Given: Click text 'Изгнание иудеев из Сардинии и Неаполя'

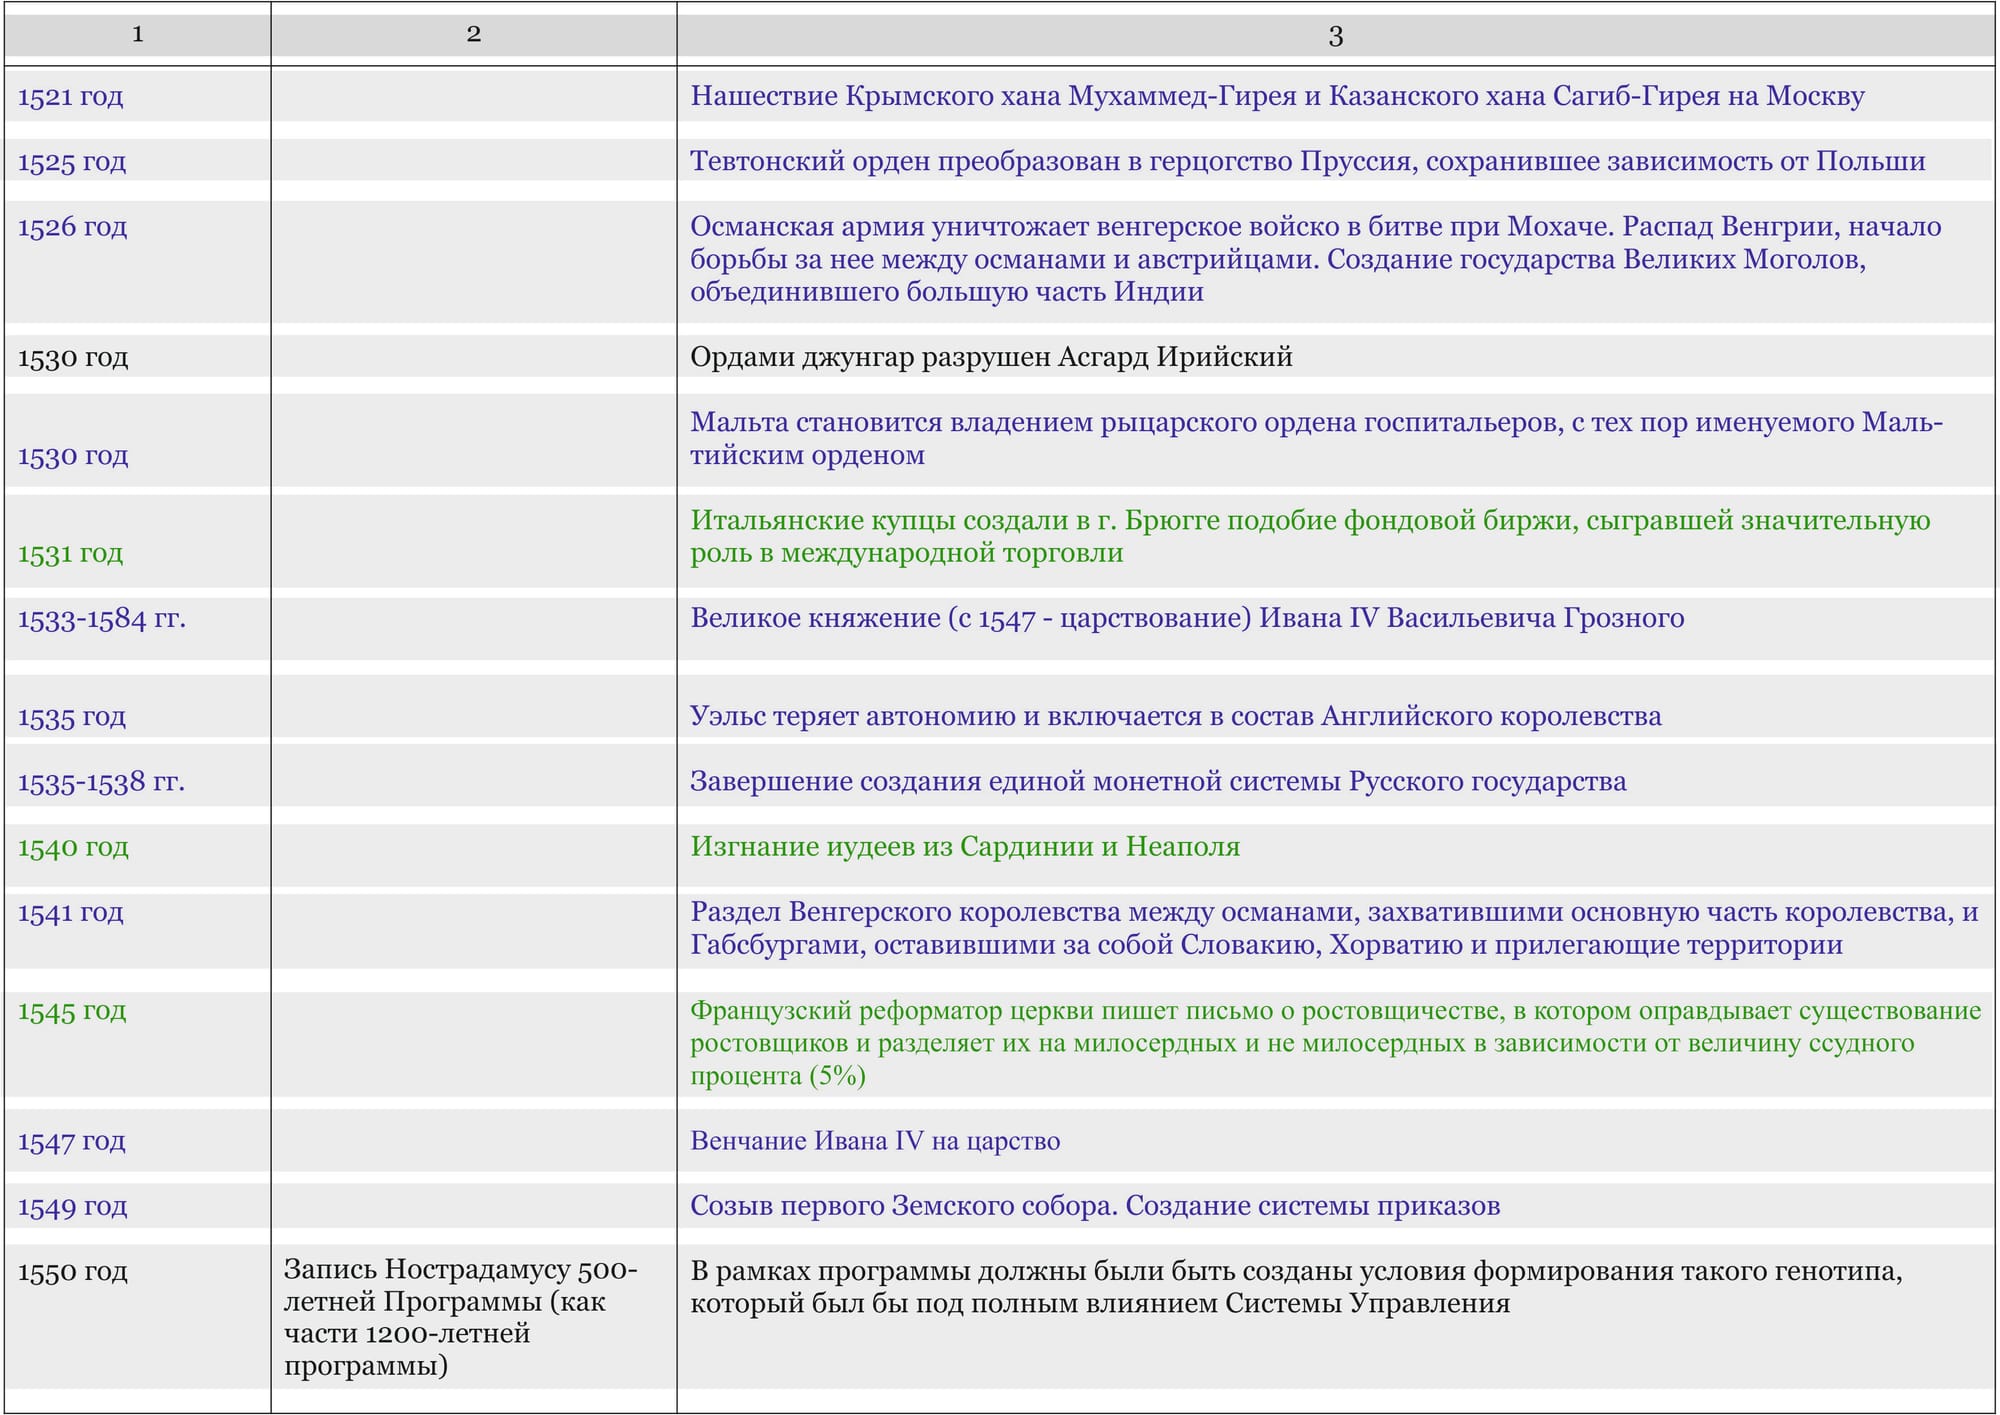Looking at the screenshot, I should coord(965,847).
